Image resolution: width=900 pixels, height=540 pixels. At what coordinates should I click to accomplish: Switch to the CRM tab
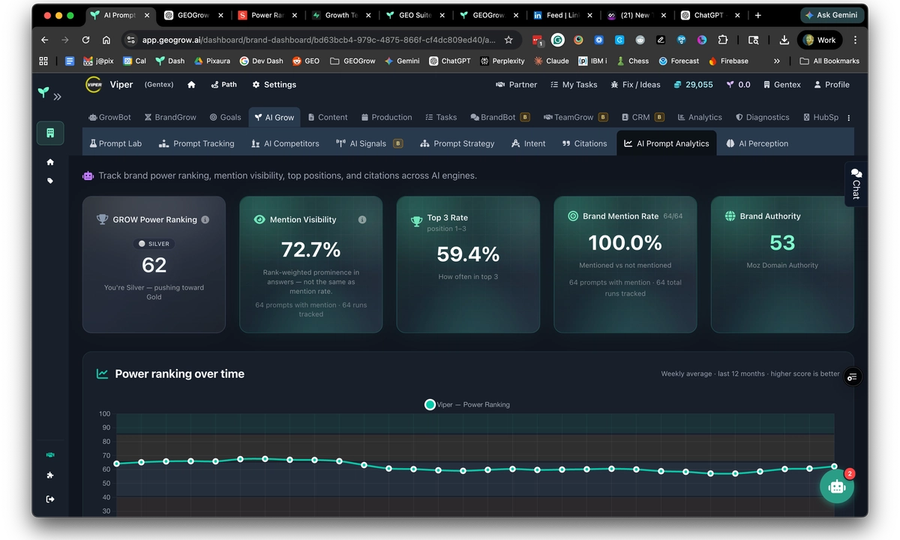pyautogui.click(x=642, y=117)
